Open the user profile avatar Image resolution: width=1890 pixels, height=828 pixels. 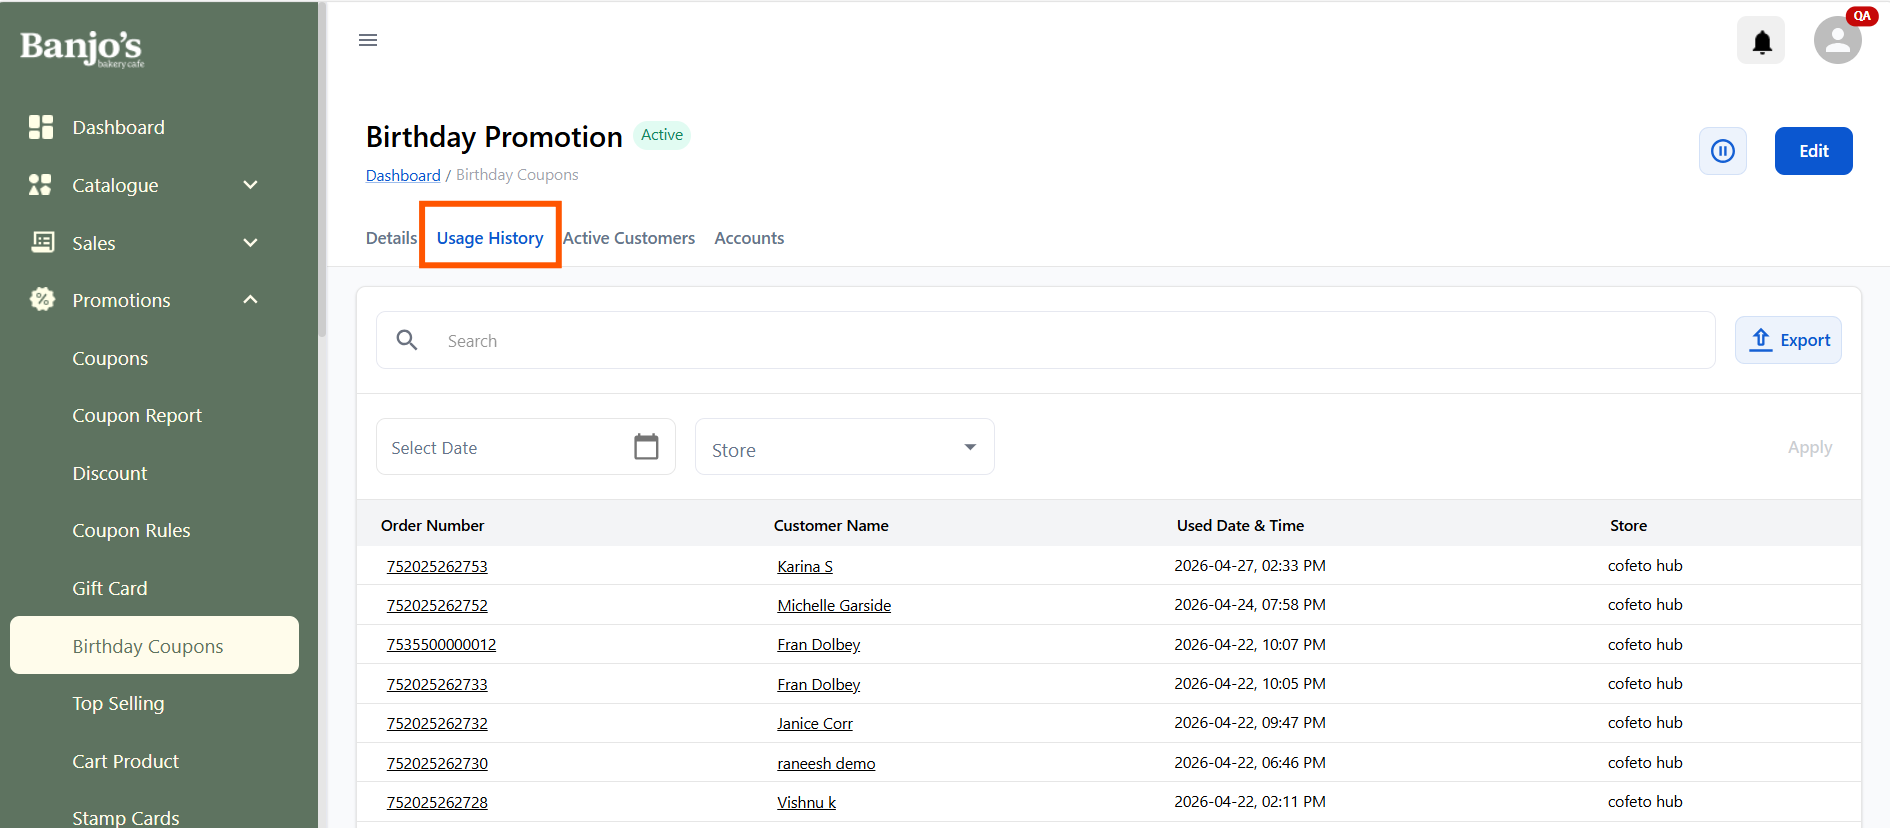click(x=1837, y=40)
